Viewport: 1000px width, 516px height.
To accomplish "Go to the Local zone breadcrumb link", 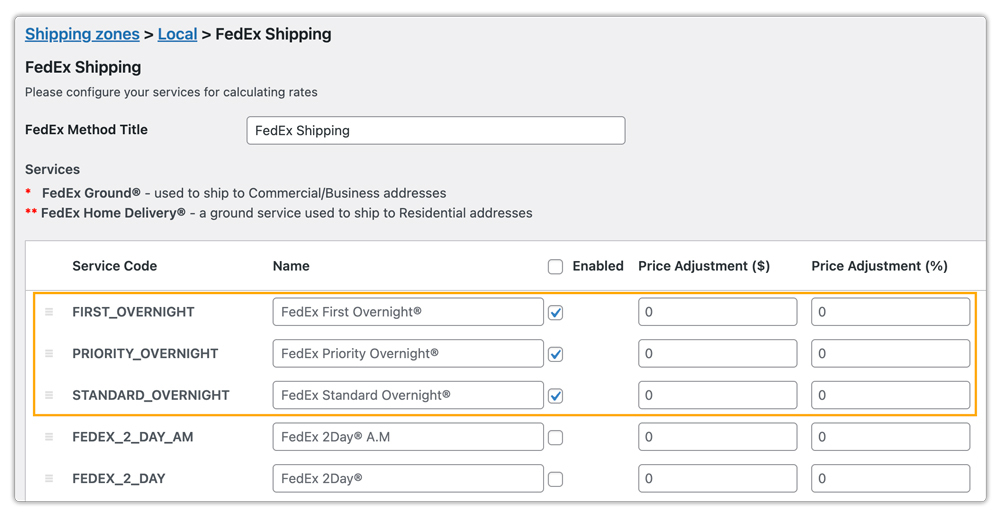I will pos(177,34).
